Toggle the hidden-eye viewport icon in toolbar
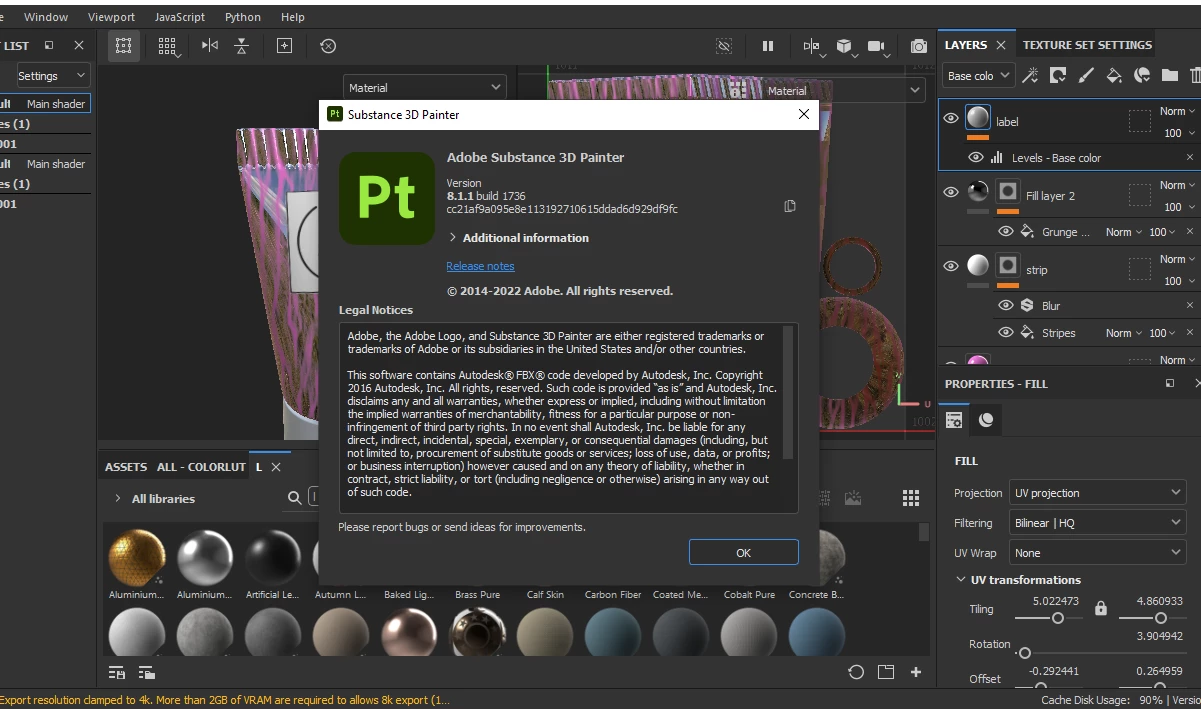This screenshot has height=709, width=1201. [x=725, y=46]
